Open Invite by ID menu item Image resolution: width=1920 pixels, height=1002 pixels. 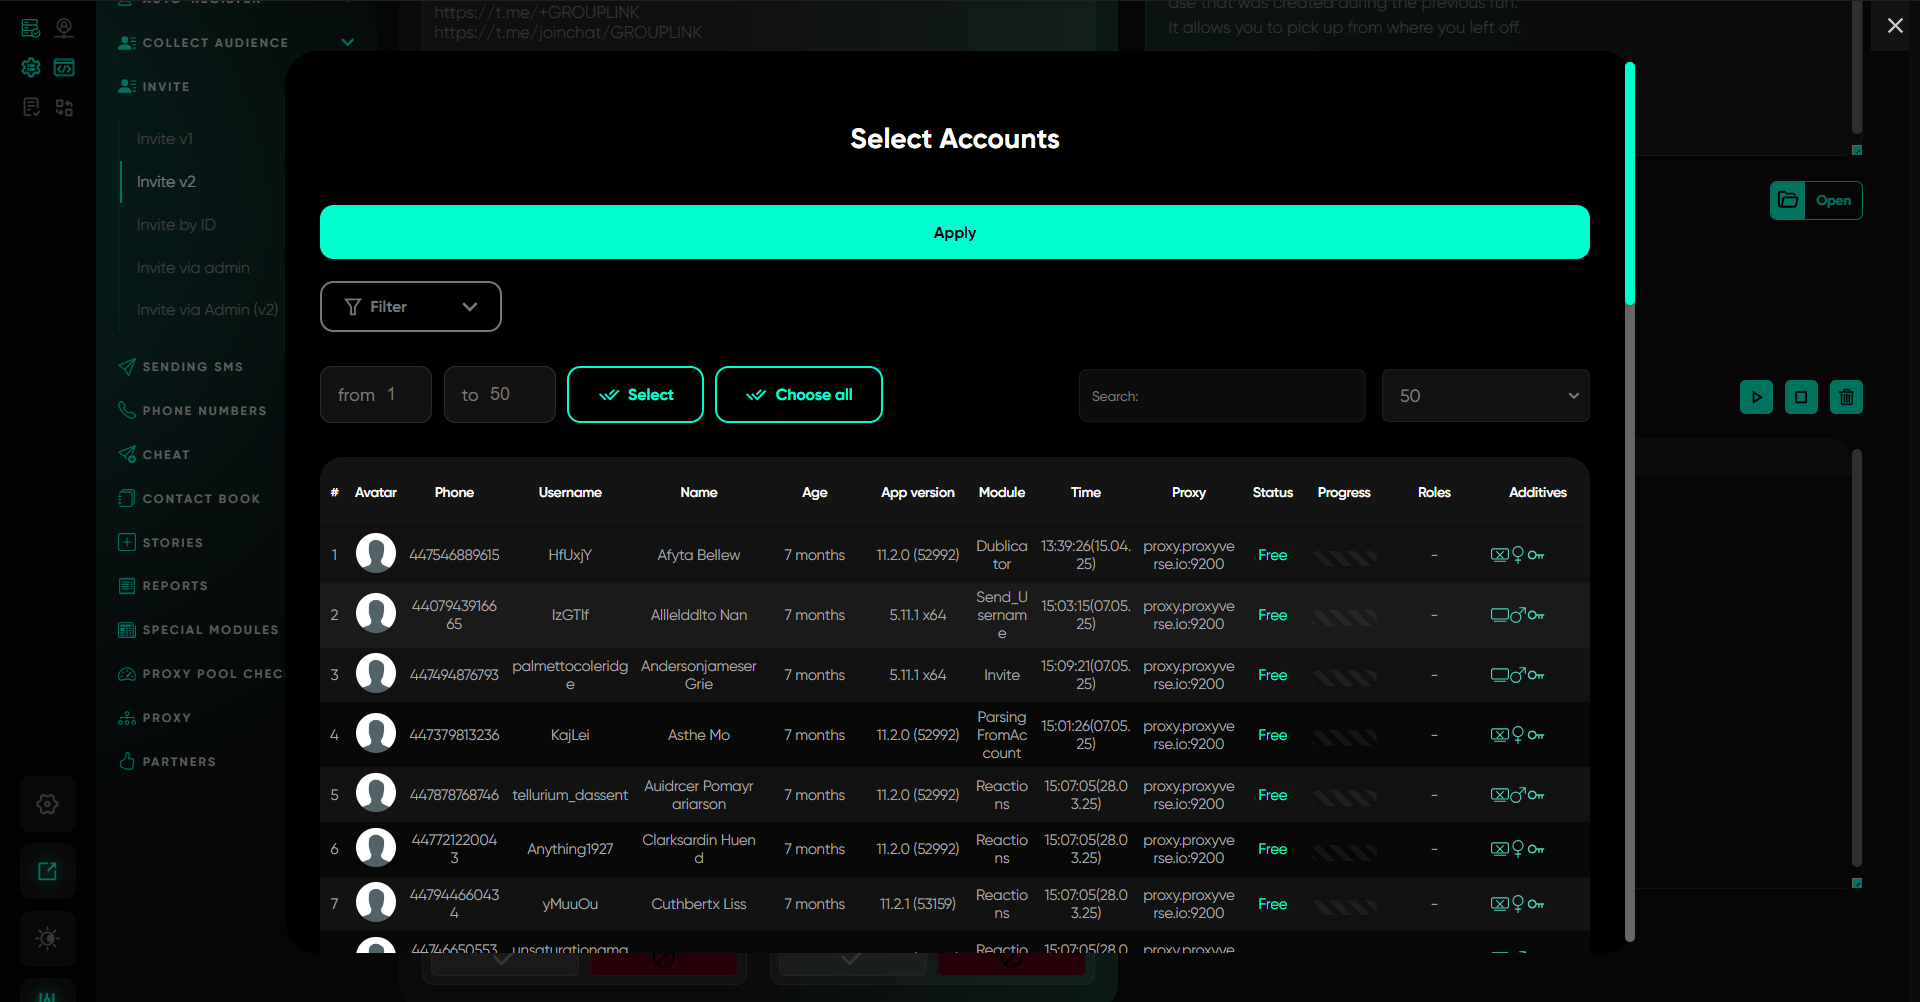(176, 225)
